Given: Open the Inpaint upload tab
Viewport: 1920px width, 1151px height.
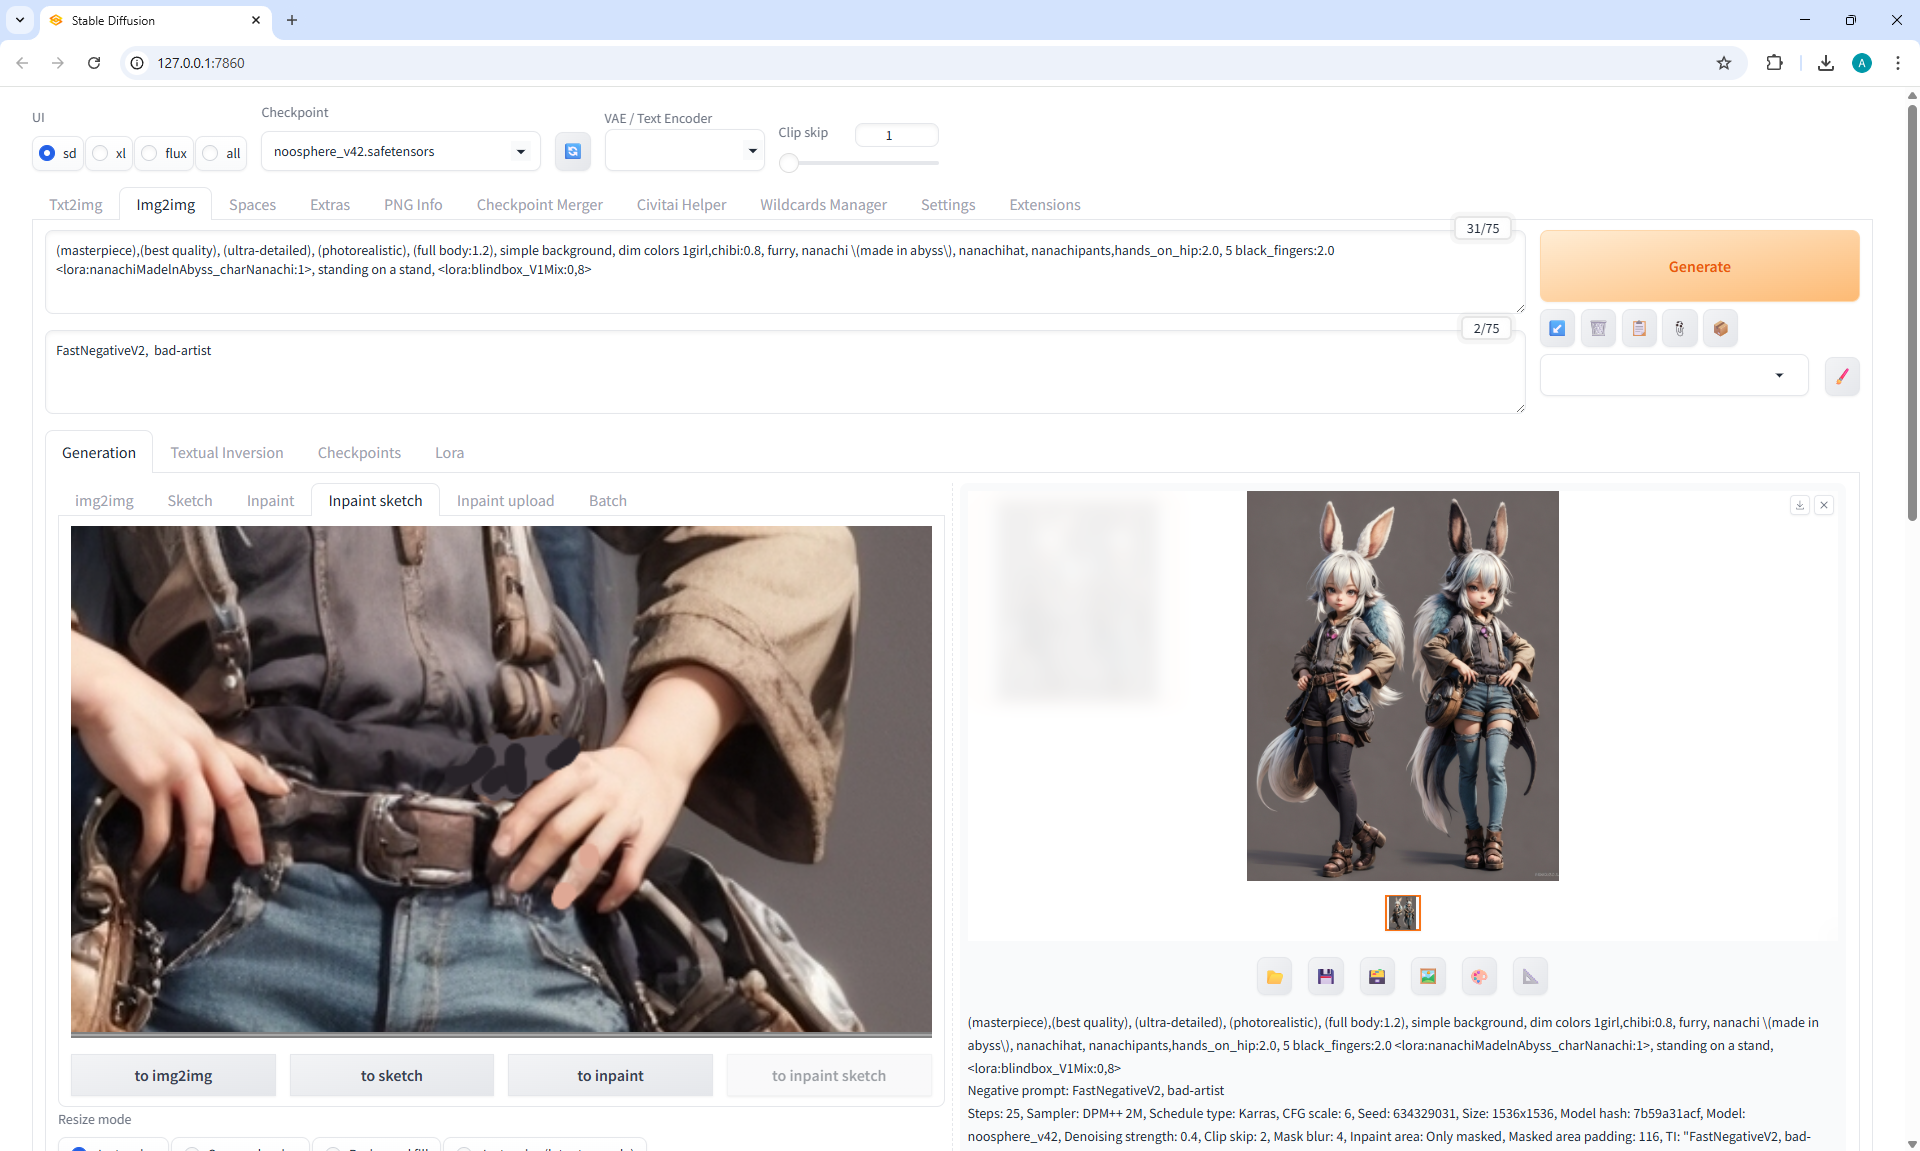Looking at the screenshot, I should (505, 501).
